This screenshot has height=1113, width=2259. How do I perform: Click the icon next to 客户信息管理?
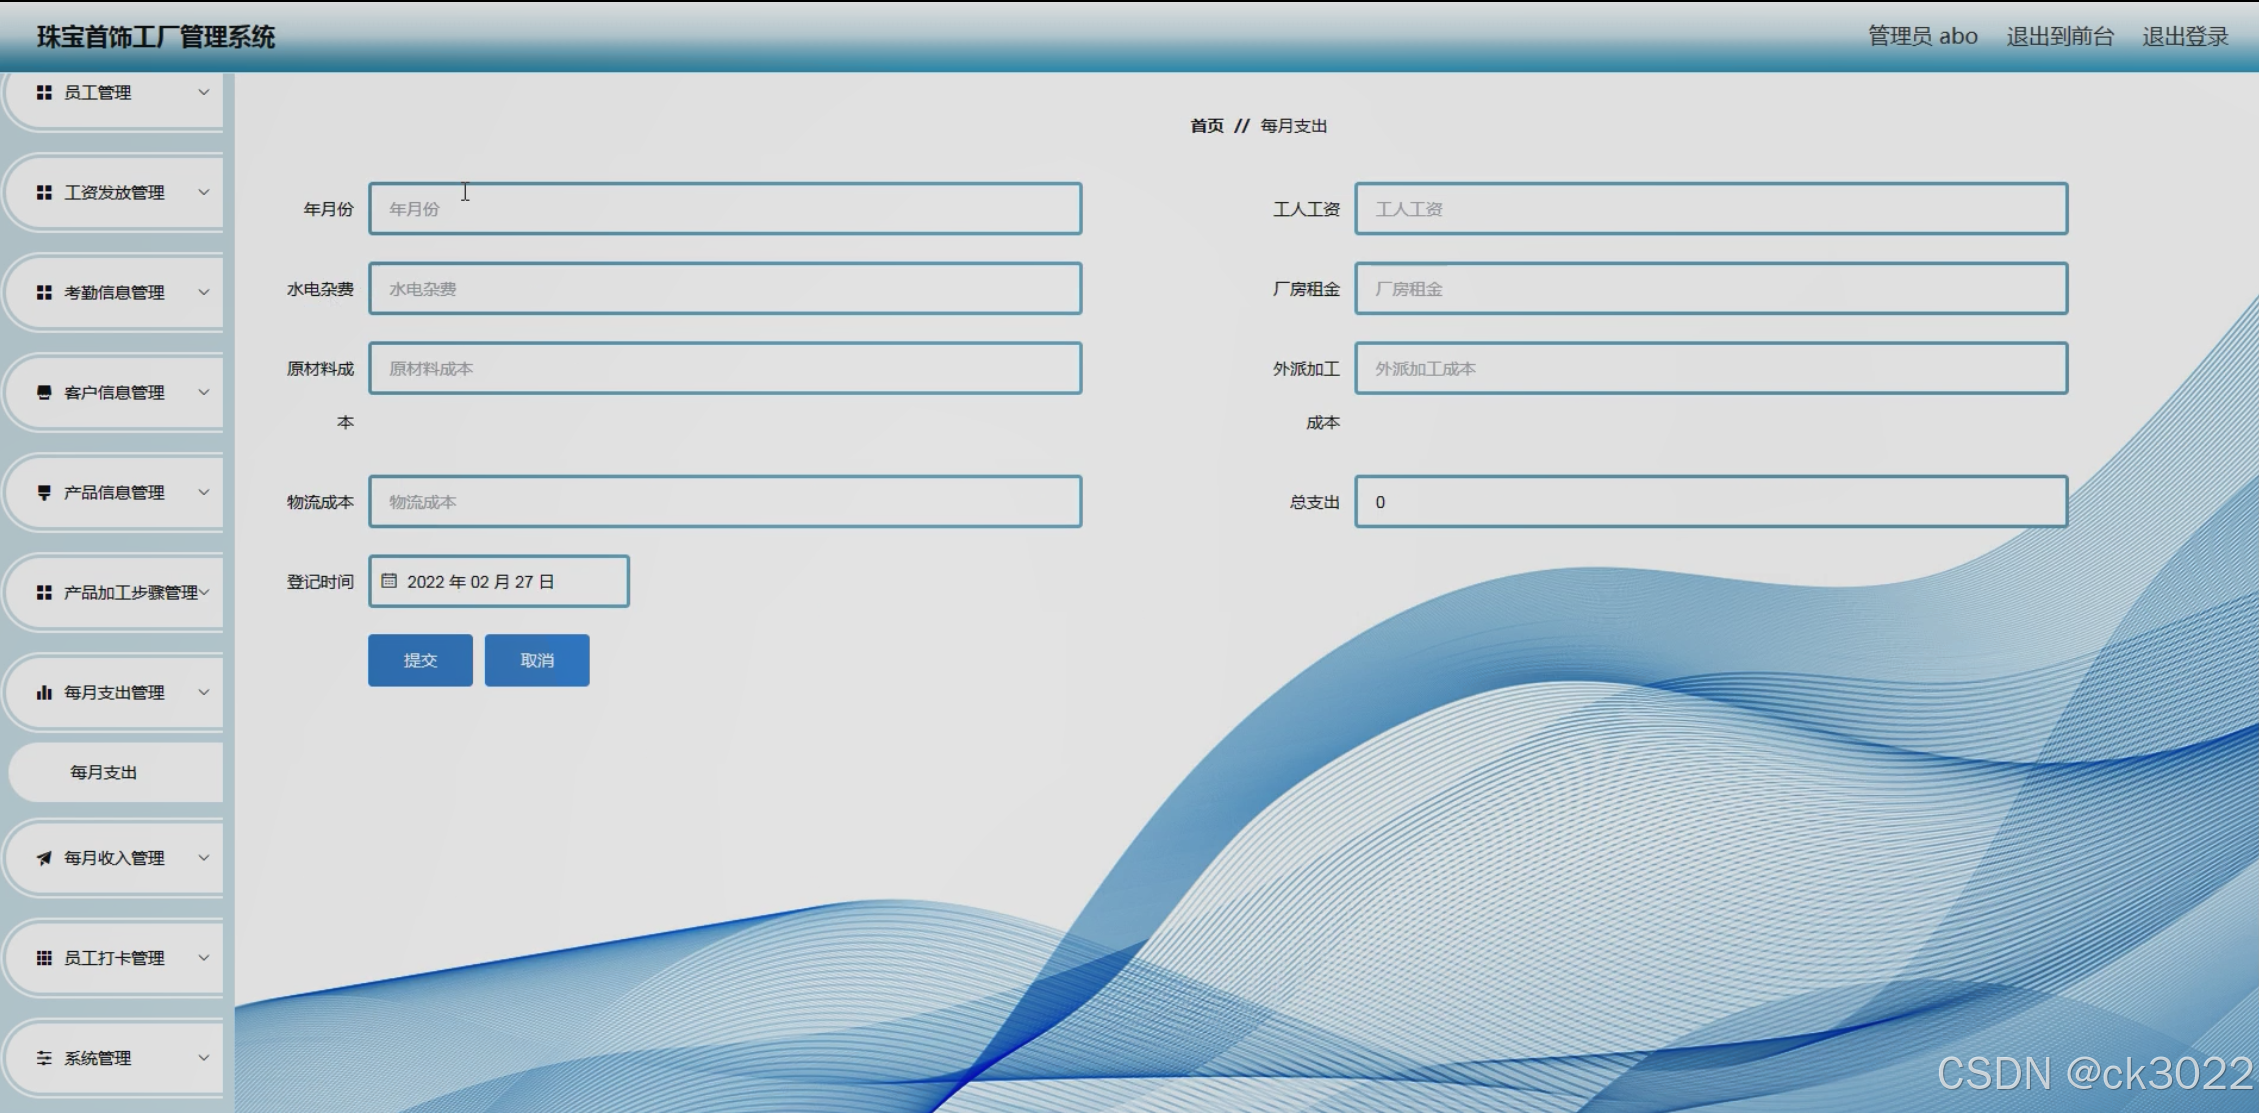pos(44,392)
